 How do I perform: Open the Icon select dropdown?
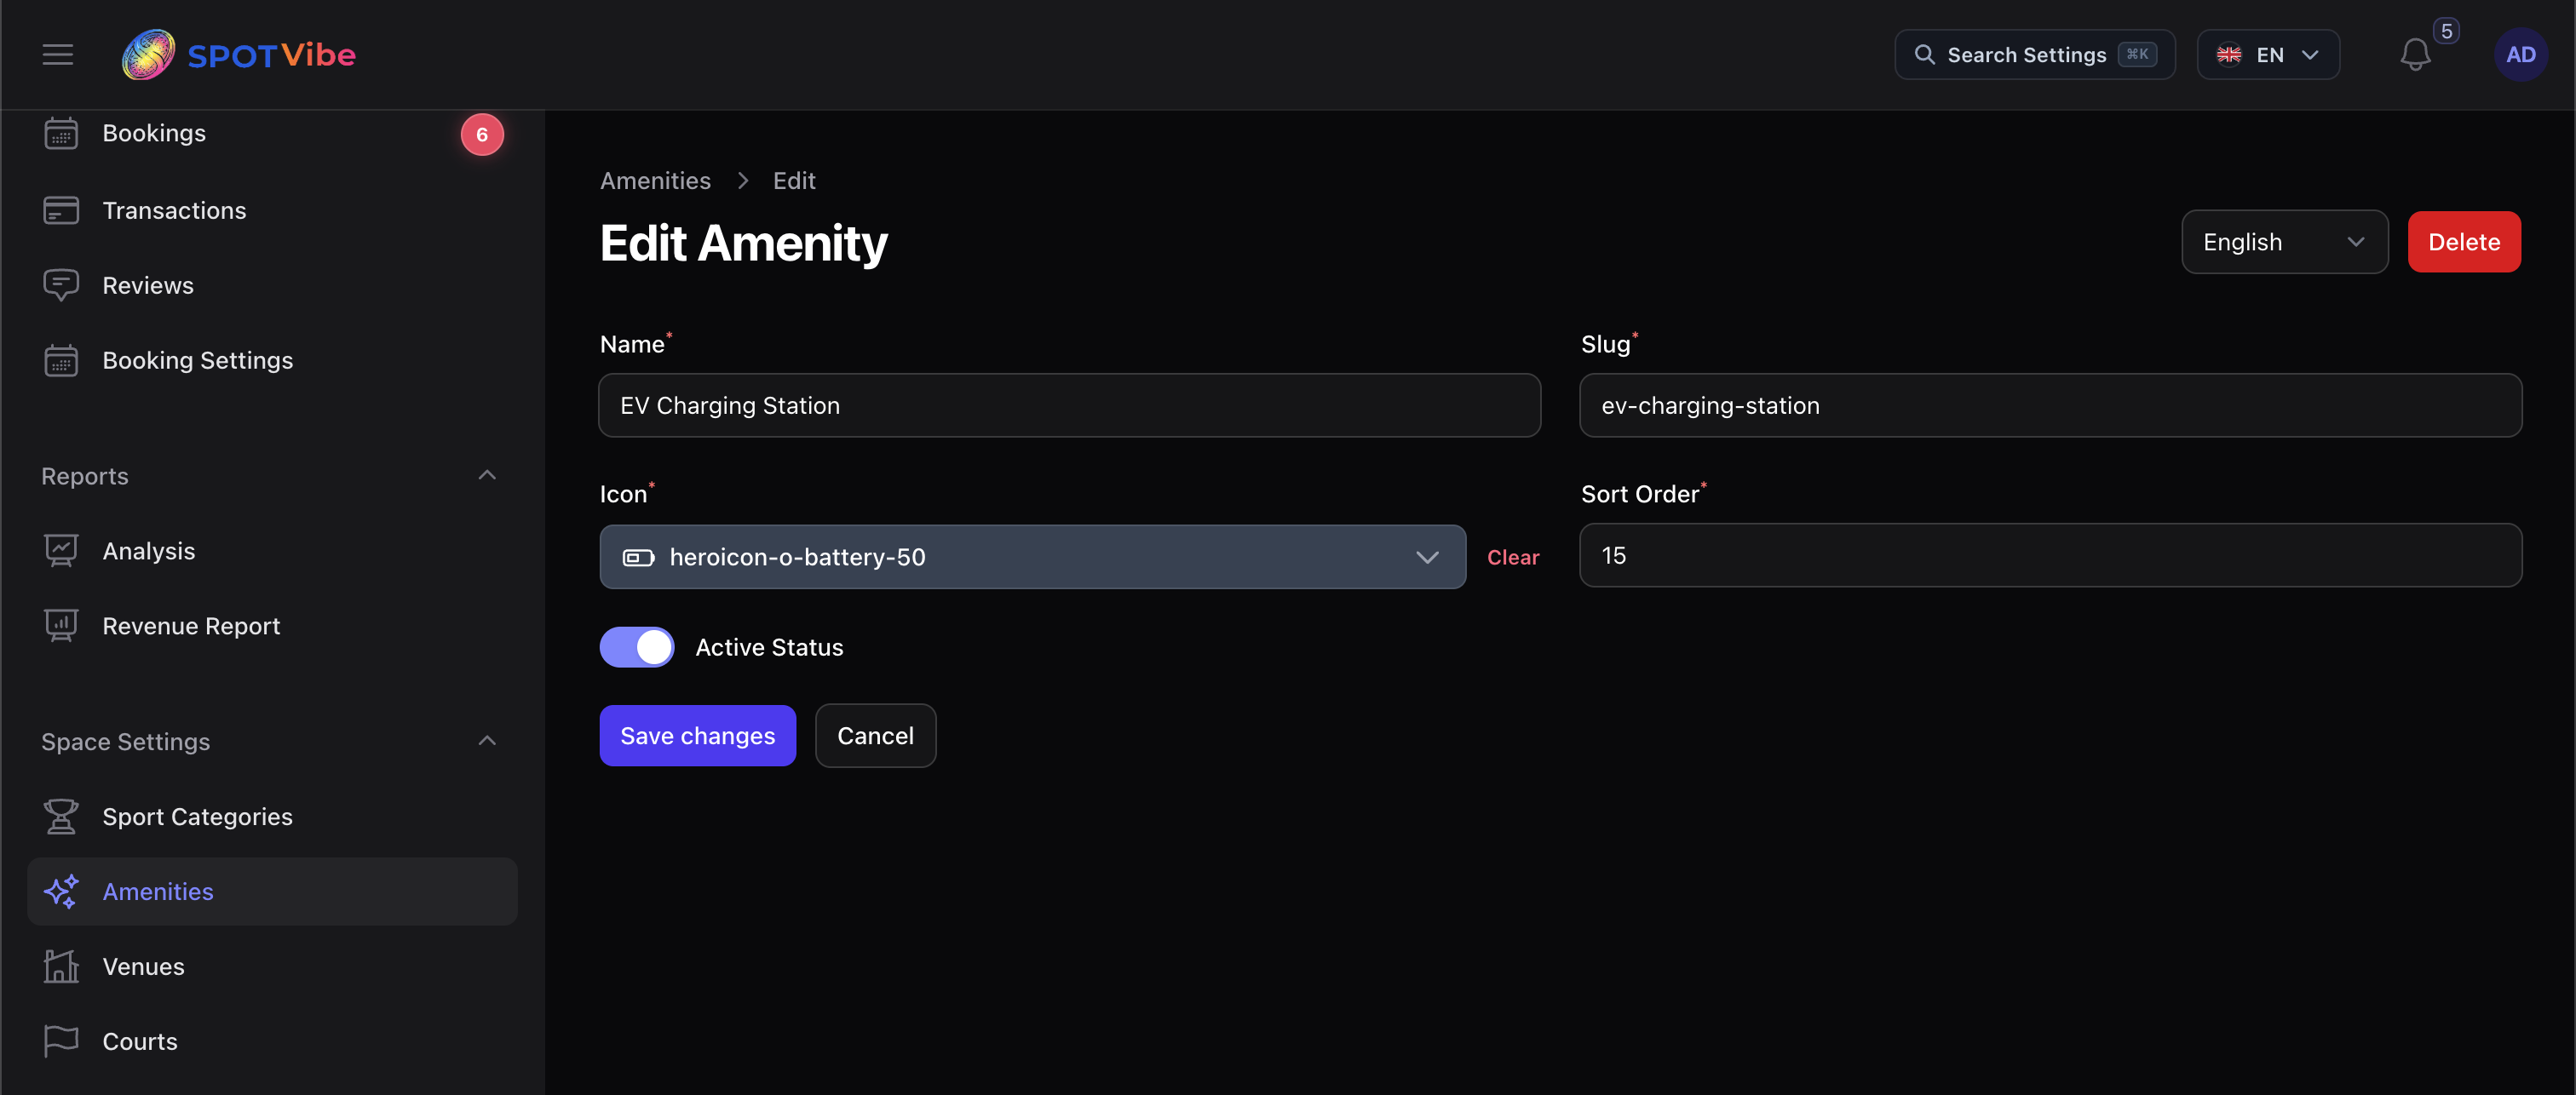pyautogui.click(x=1032, y=557)
